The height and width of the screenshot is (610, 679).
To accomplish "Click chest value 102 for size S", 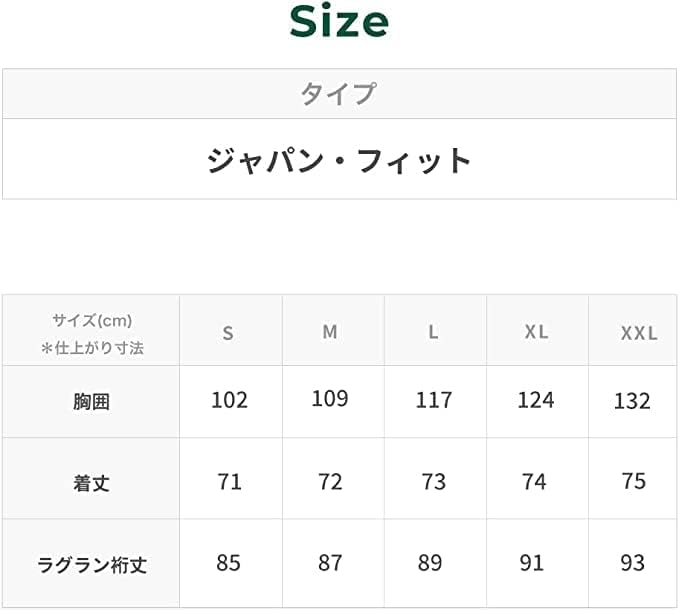I will (229, 400).
